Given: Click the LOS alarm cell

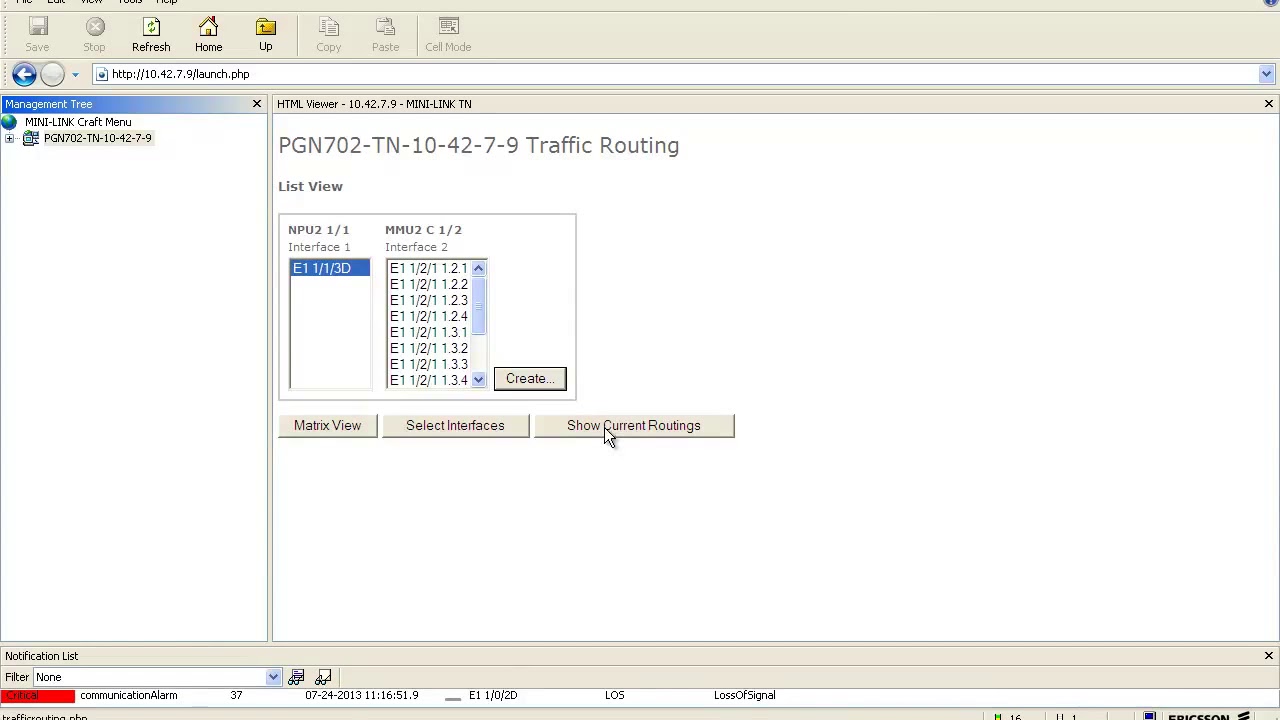Looking at the screenshot, I should [615, 695].
